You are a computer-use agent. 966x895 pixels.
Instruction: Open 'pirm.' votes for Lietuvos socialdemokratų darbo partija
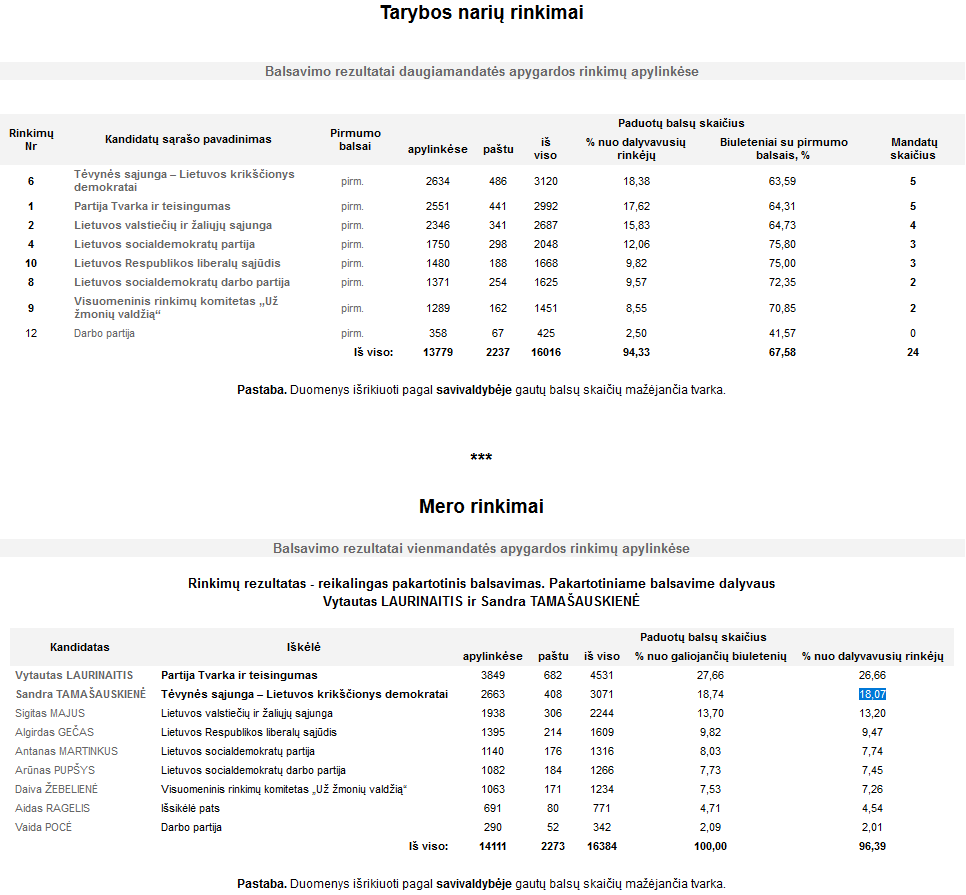(352, 282)
